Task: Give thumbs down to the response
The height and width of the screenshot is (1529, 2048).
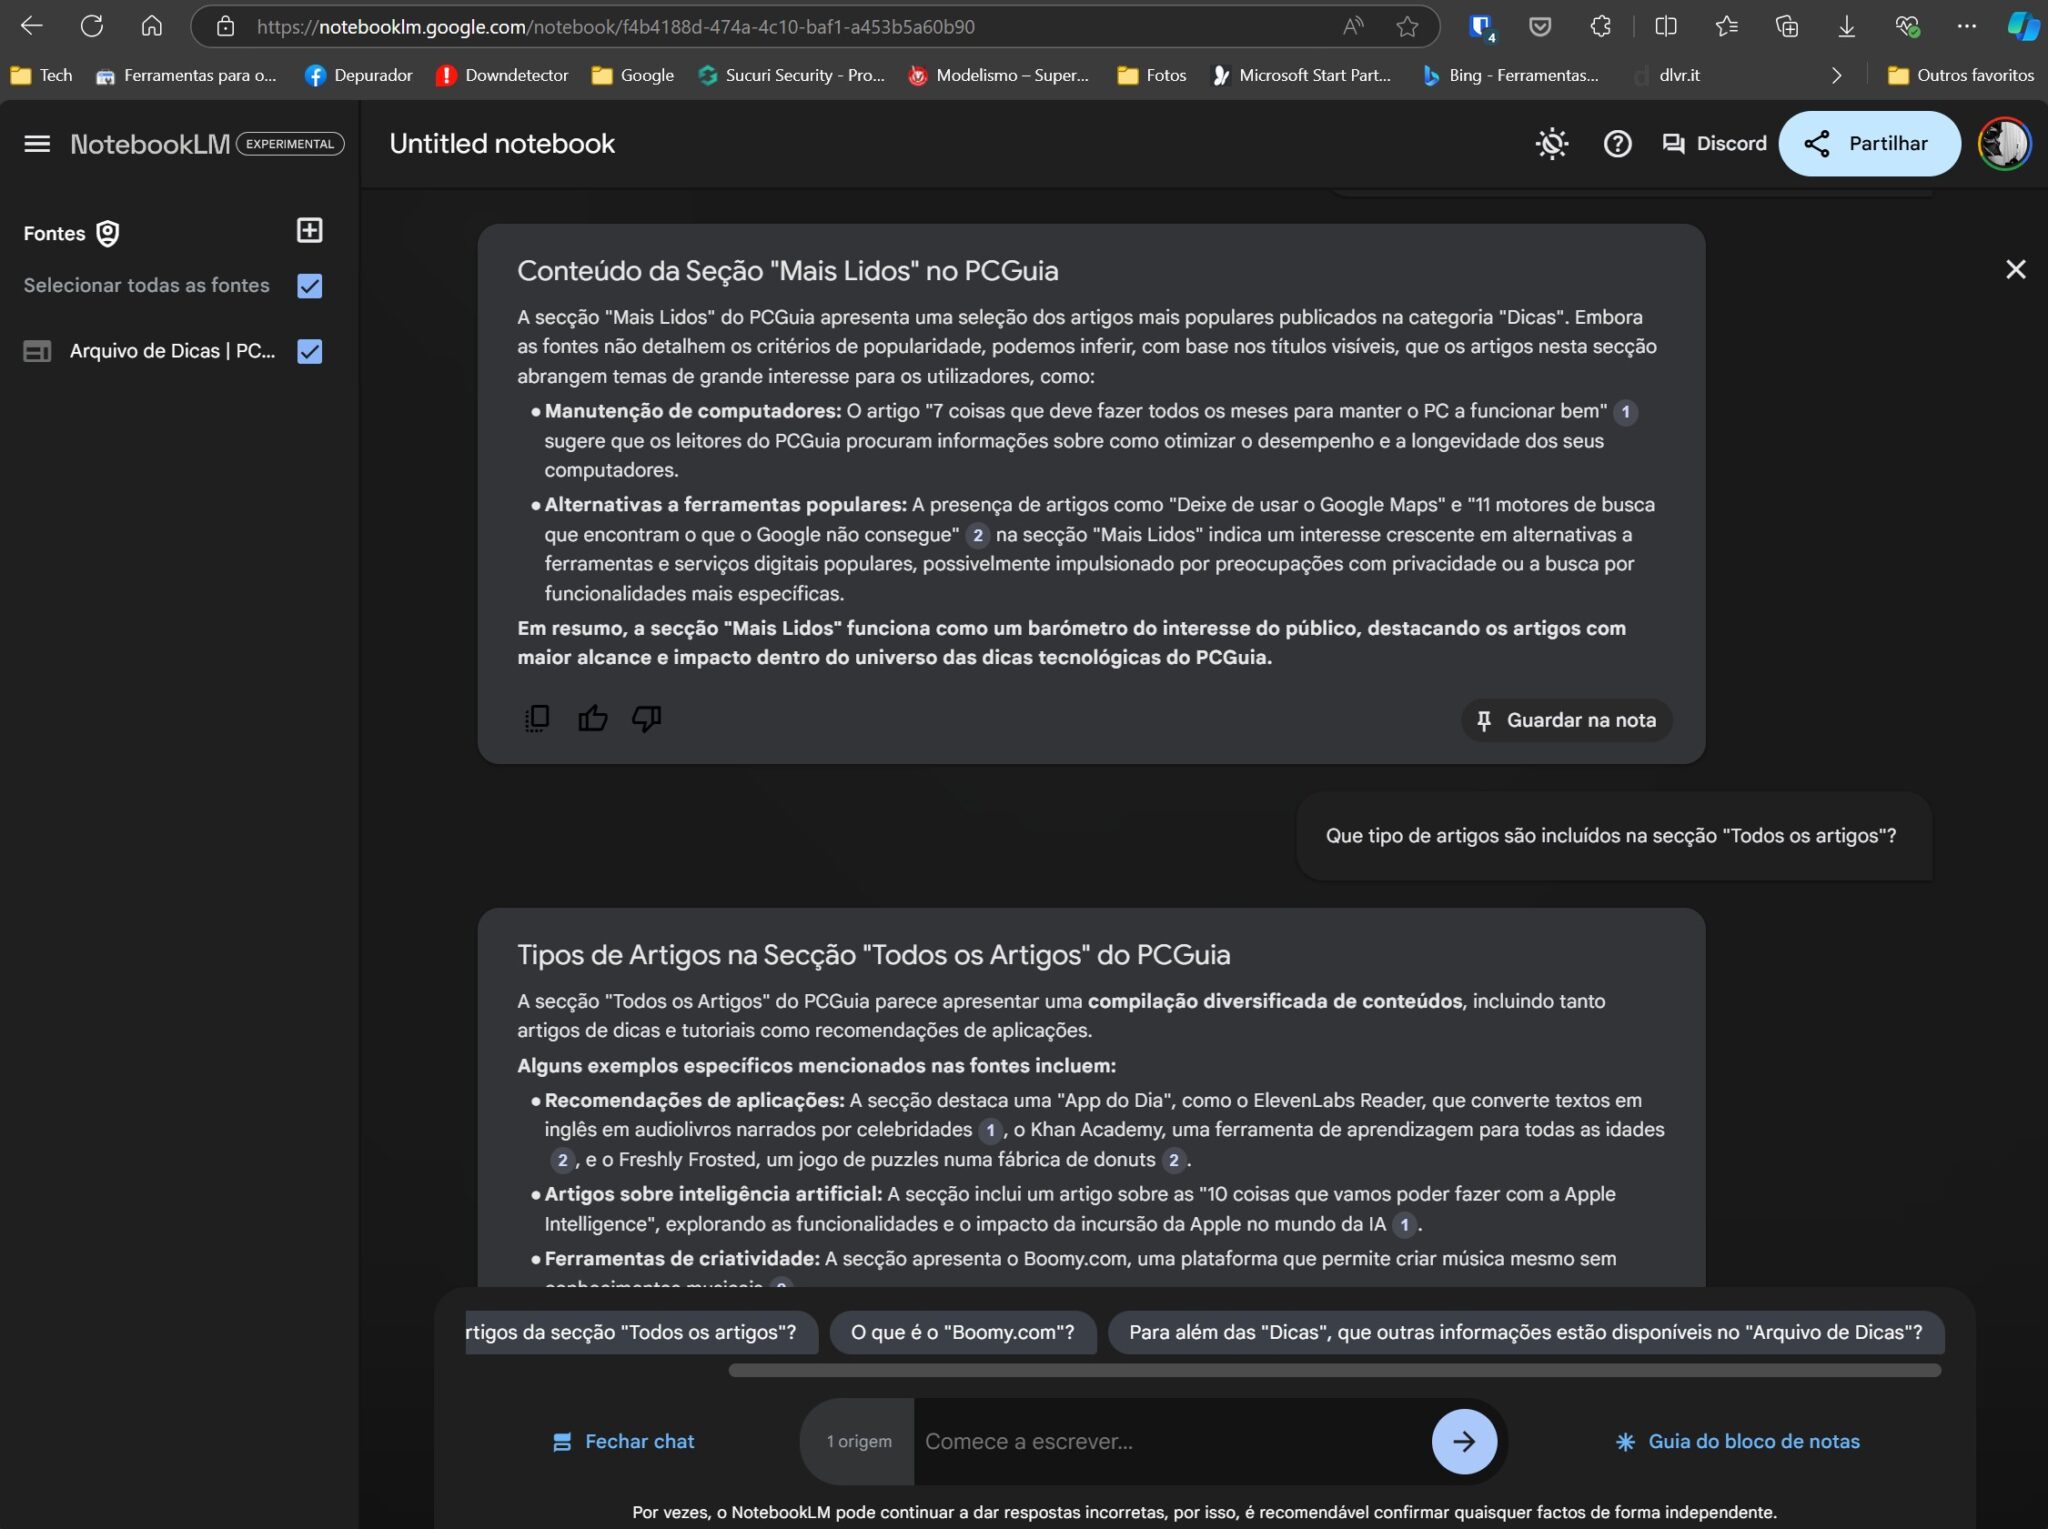Action: click(x=646, y=719)
